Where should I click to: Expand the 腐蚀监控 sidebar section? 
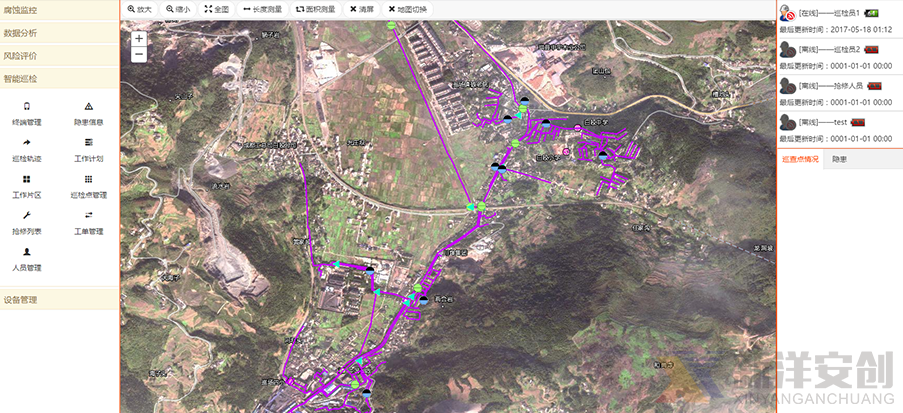click(x=59, y=10)
